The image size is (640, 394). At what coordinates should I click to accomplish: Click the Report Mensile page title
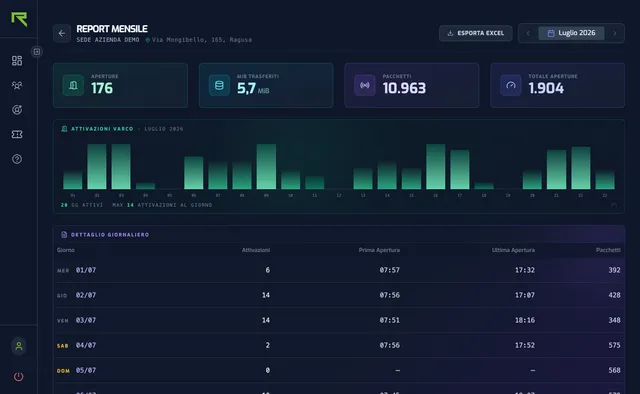tap(112, 29)
